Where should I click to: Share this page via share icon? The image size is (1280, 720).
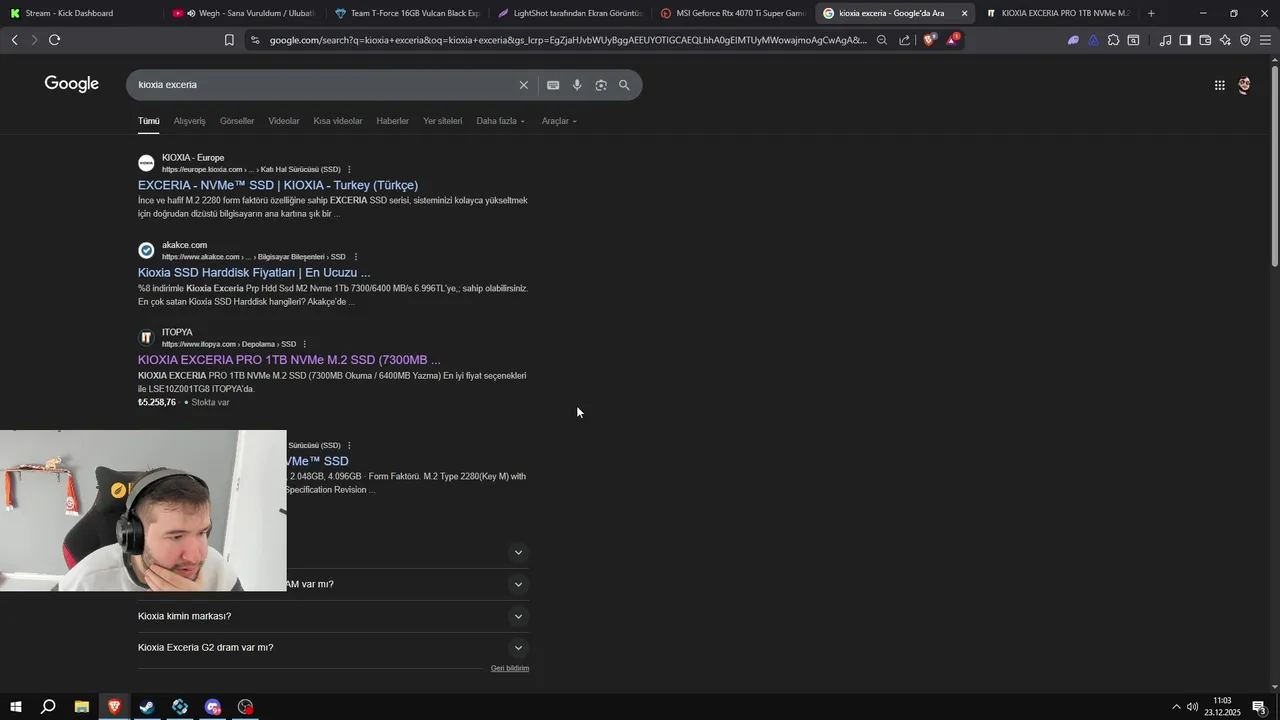pyautogui.click(x=905, y=40)
